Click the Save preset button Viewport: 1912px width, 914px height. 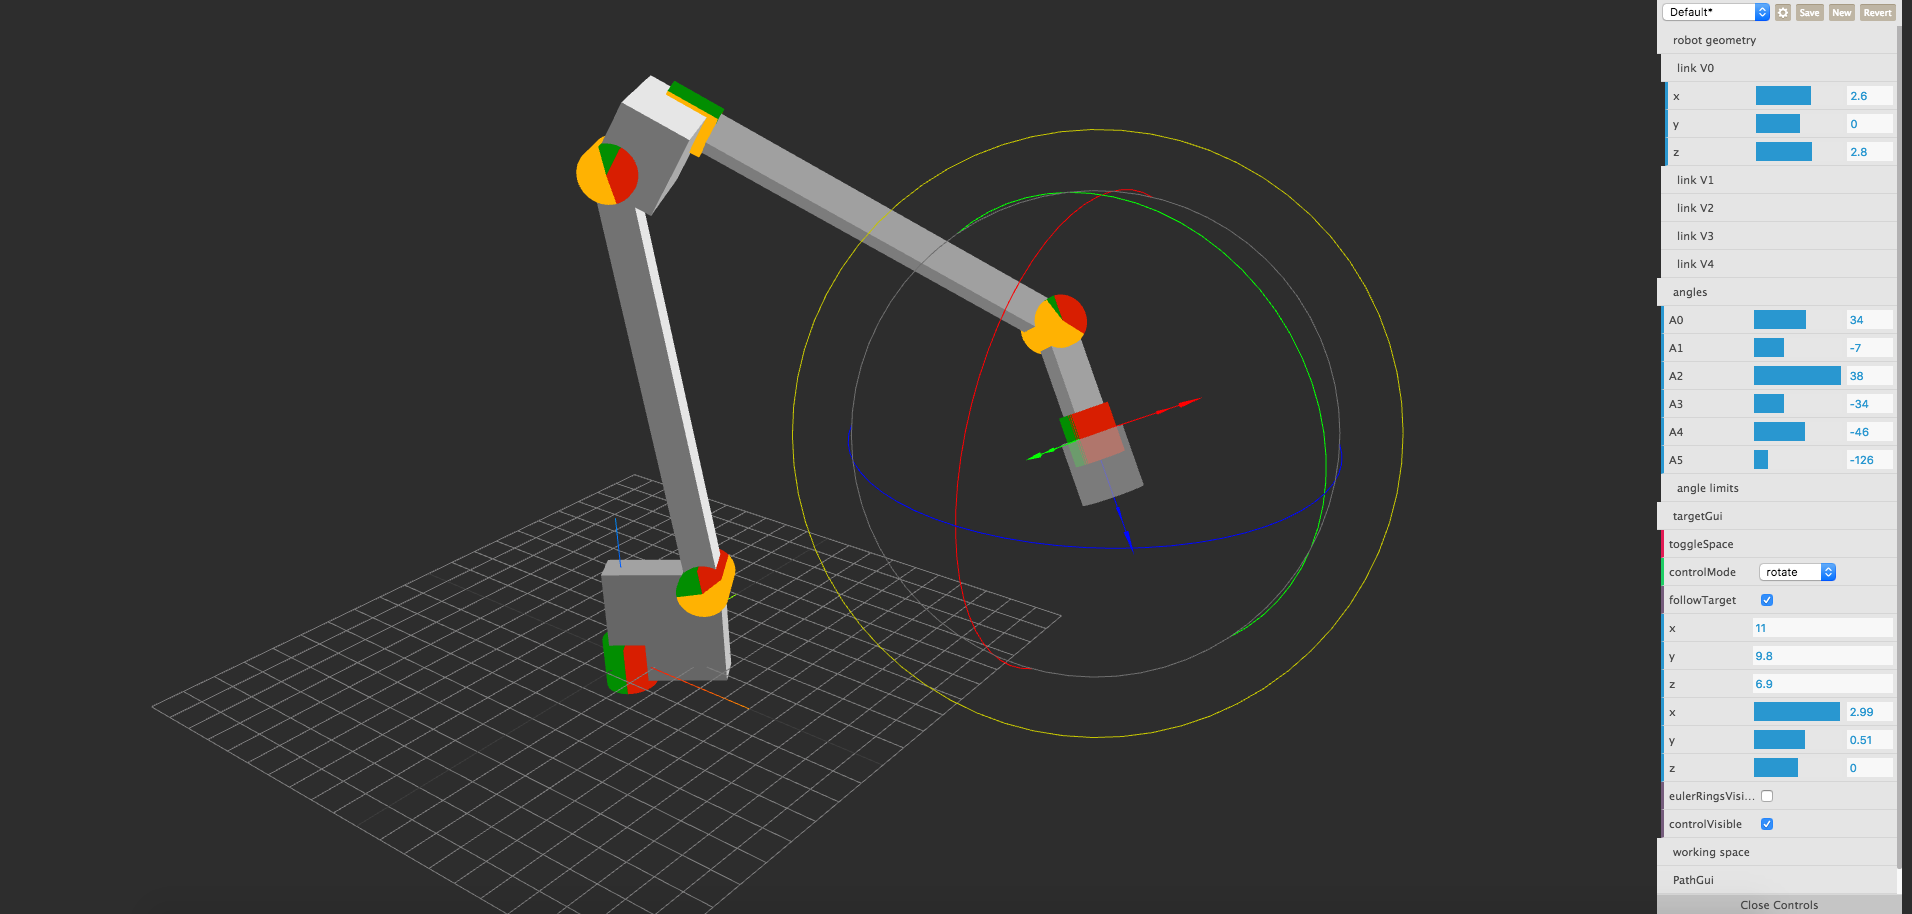click(1808, 12)
